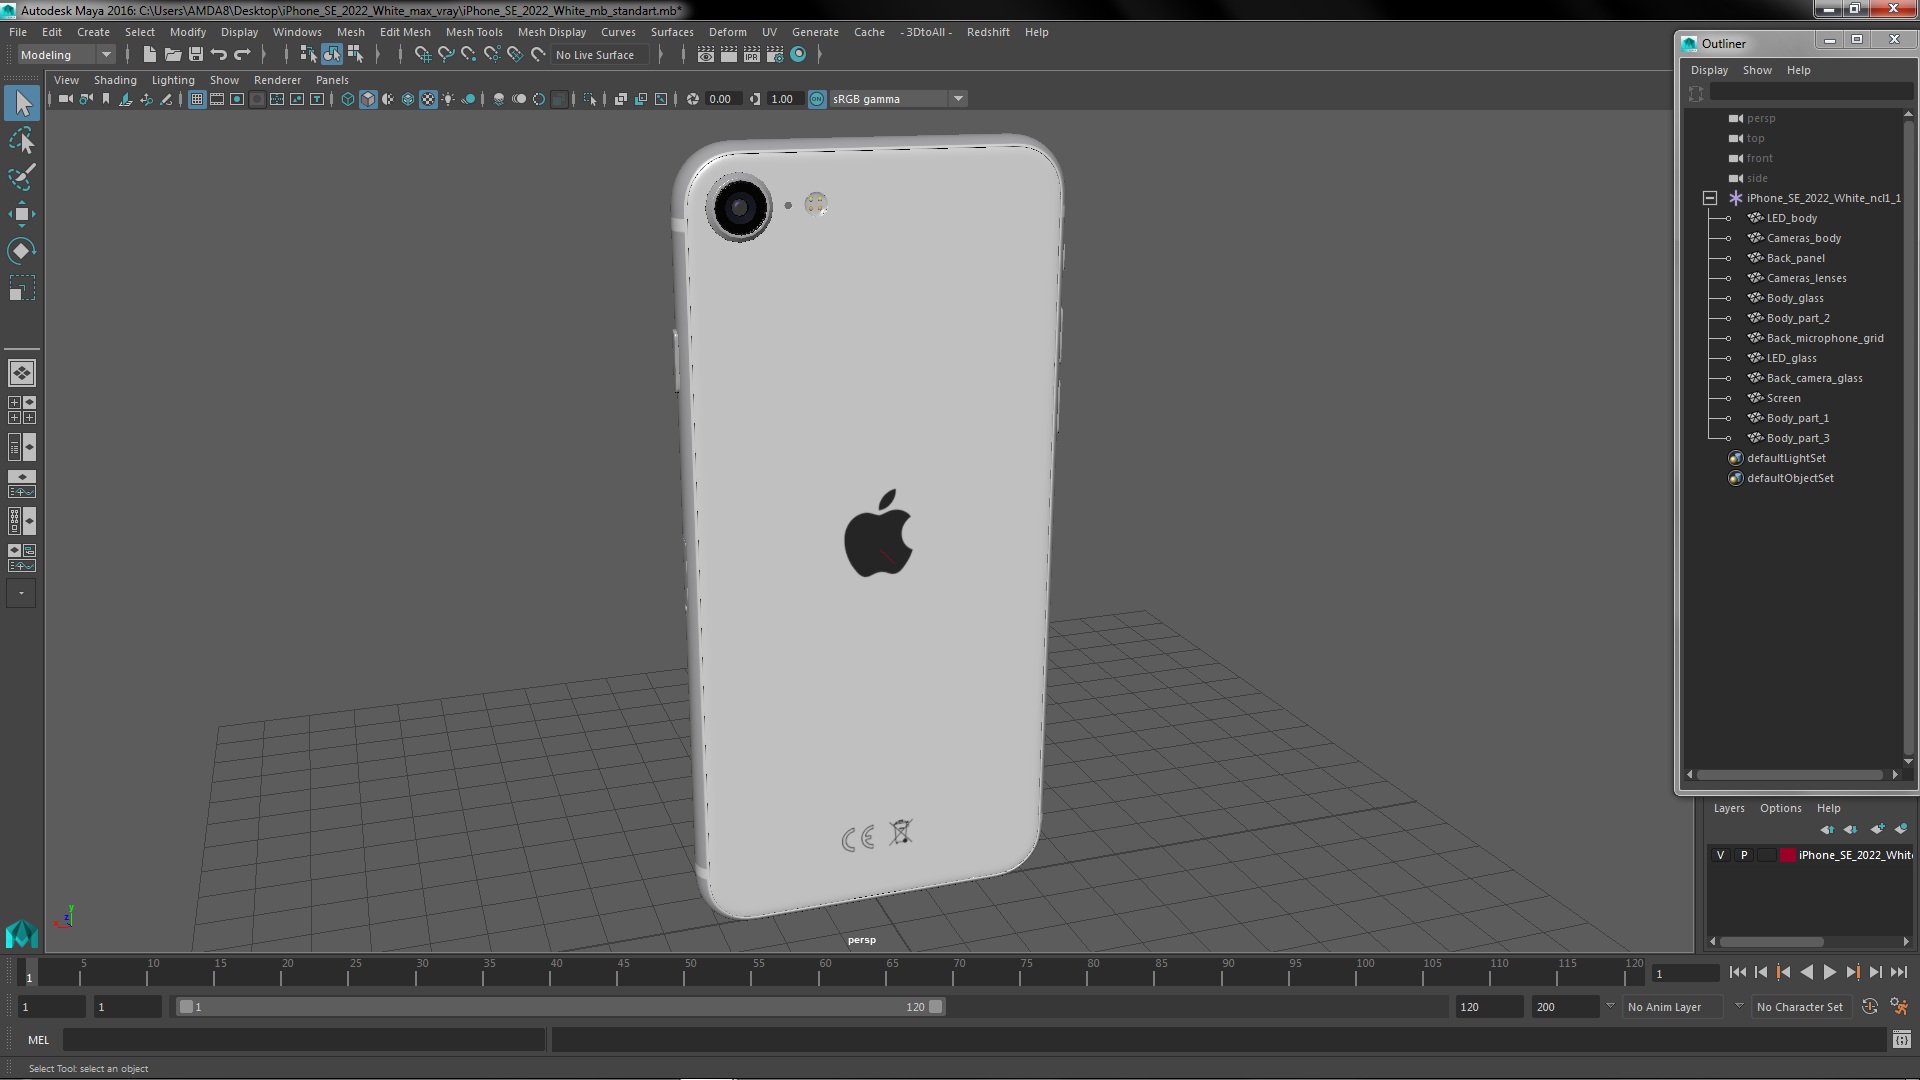
Task: Activate the Lasso select tool
Action: (22, 141)
